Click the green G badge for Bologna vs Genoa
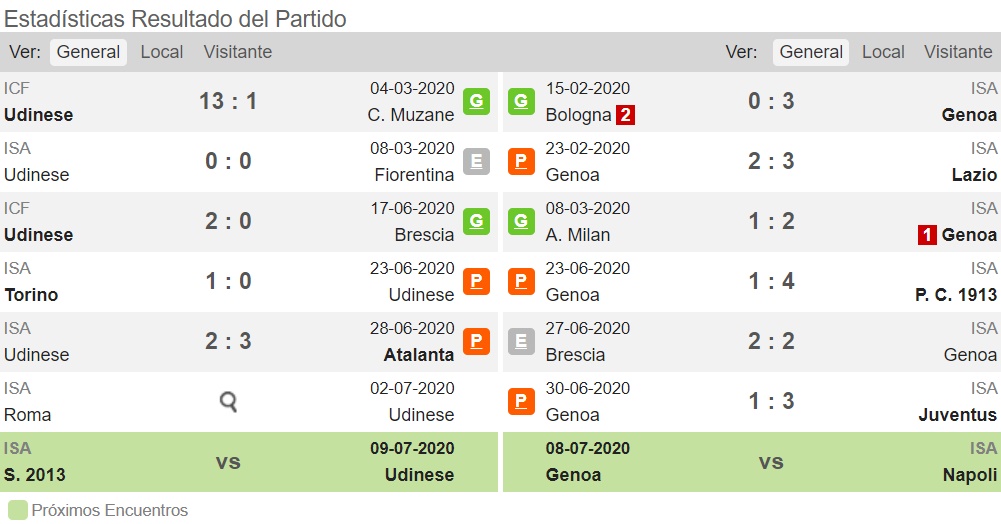 521,101
